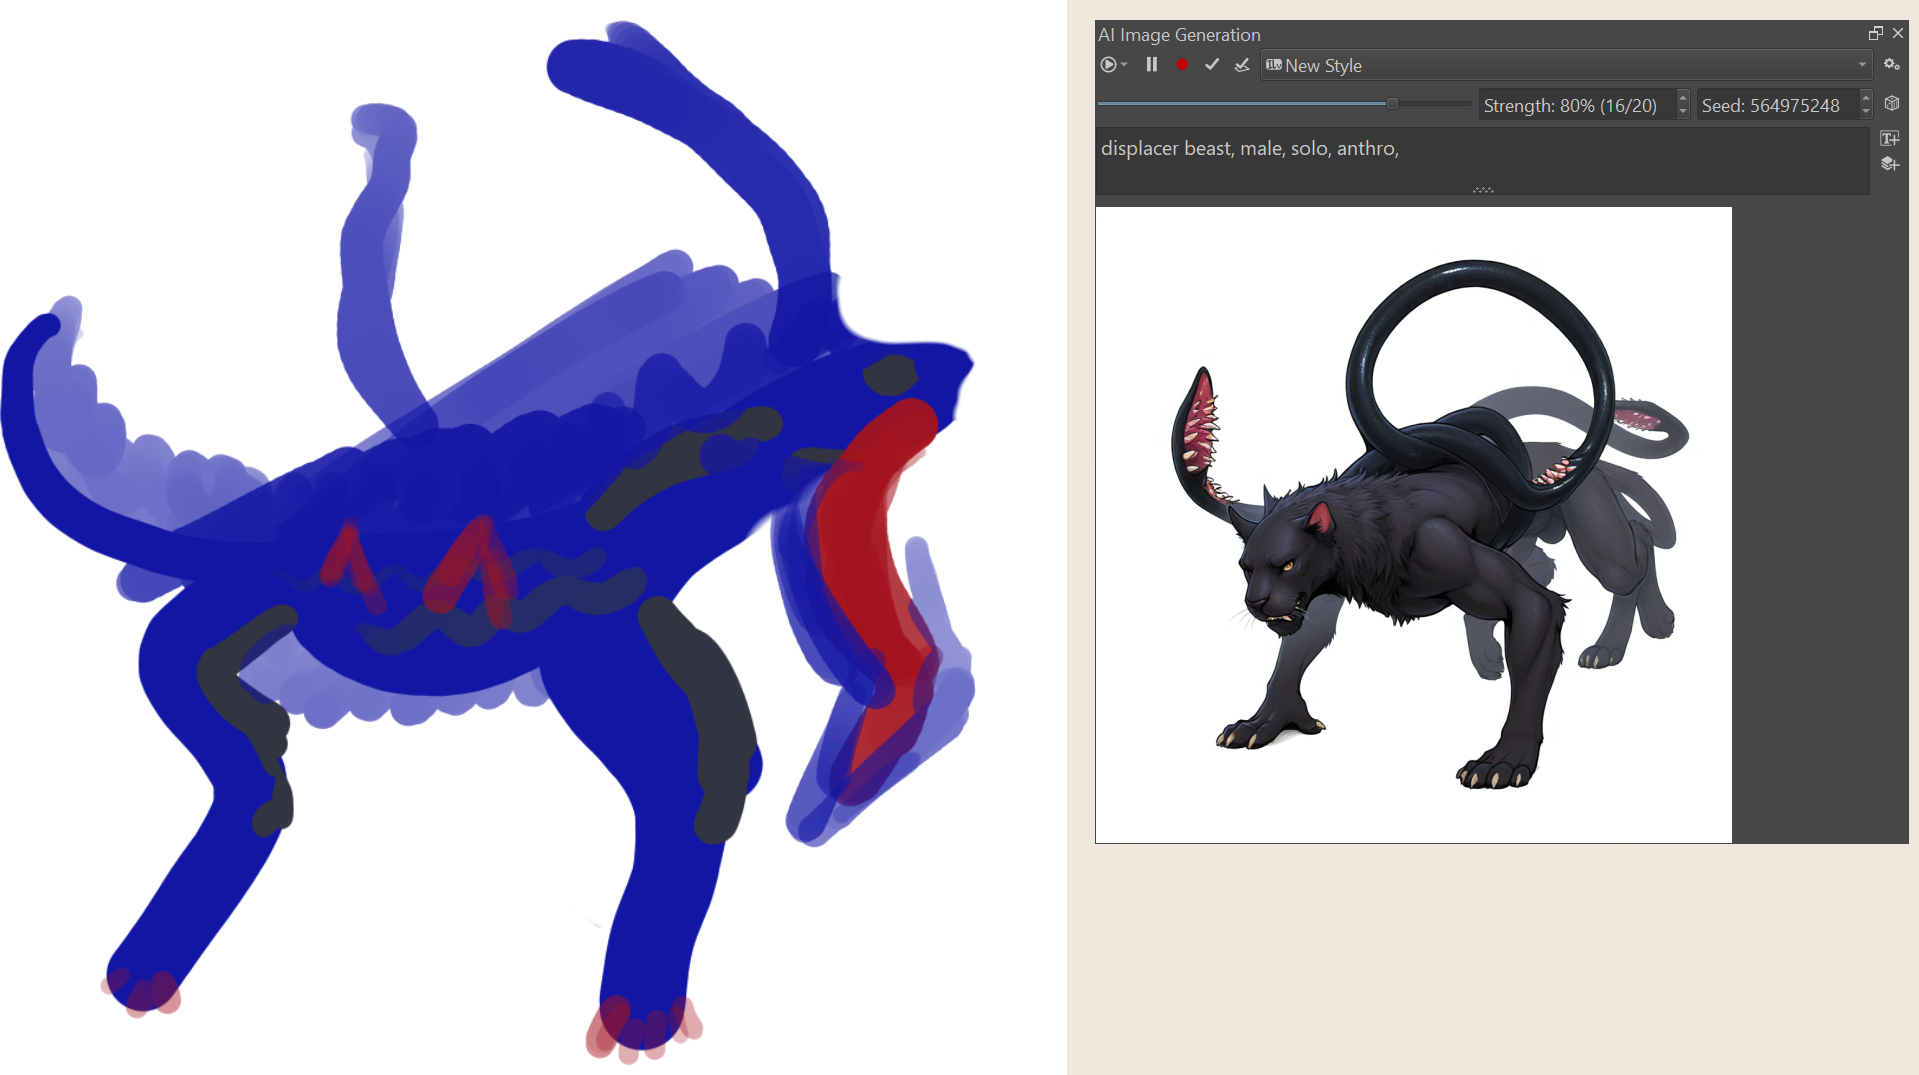Click the strength slider handle
Viewport: 1919px width, 1075px height.
click(x=1392, y=104)
